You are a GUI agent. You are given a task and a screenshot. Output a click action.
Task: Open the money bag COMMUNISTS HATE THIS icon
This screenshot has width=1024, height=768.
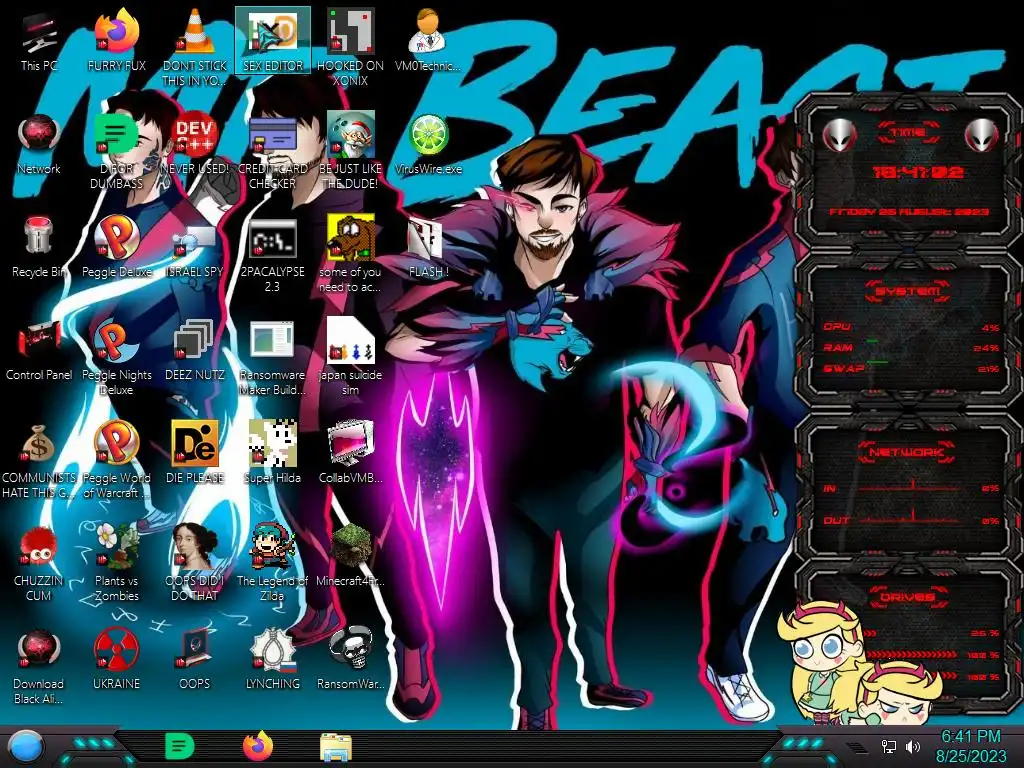coord(39,460)
